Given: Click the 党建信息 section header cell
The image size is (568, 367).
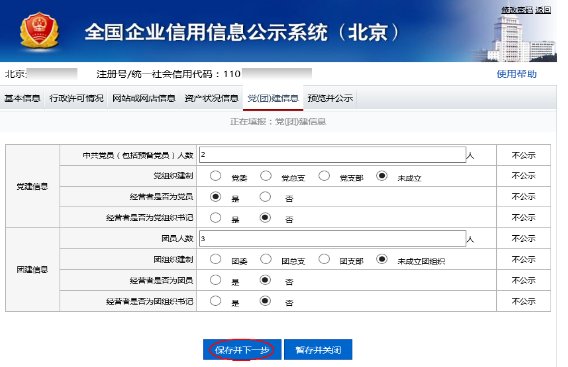Looking at the screenshot, I should (x=32, y=186).
